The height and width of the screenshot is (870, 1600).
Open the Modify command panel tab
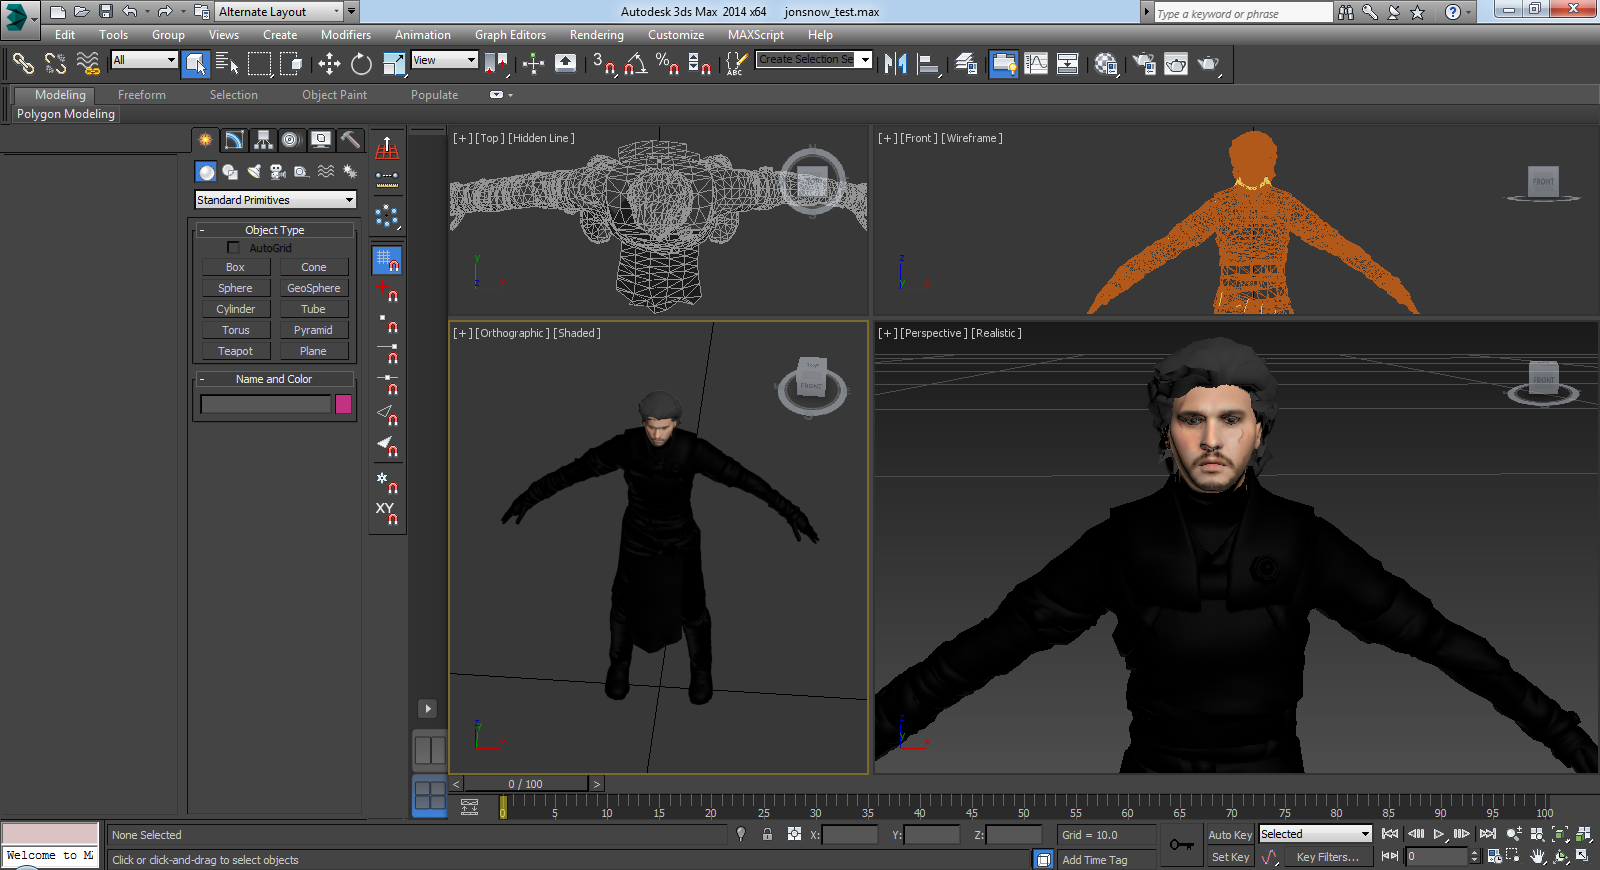[x=234, y=140]
